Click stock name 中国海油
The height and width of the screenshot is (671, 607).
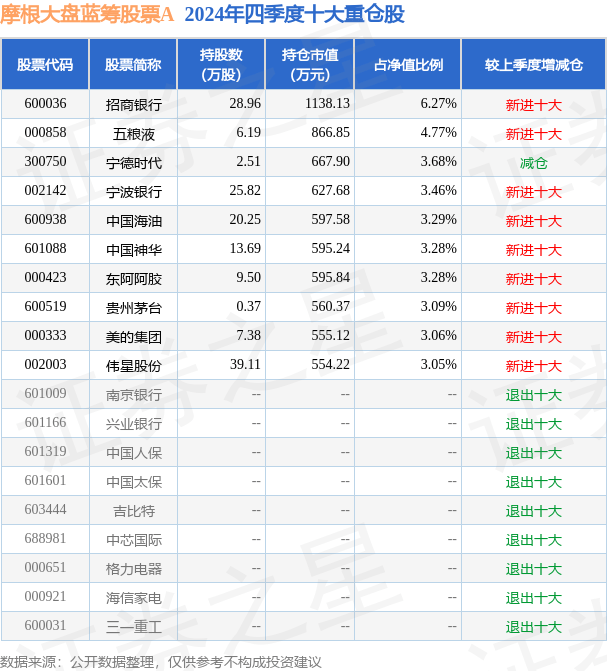click(134, 220)
